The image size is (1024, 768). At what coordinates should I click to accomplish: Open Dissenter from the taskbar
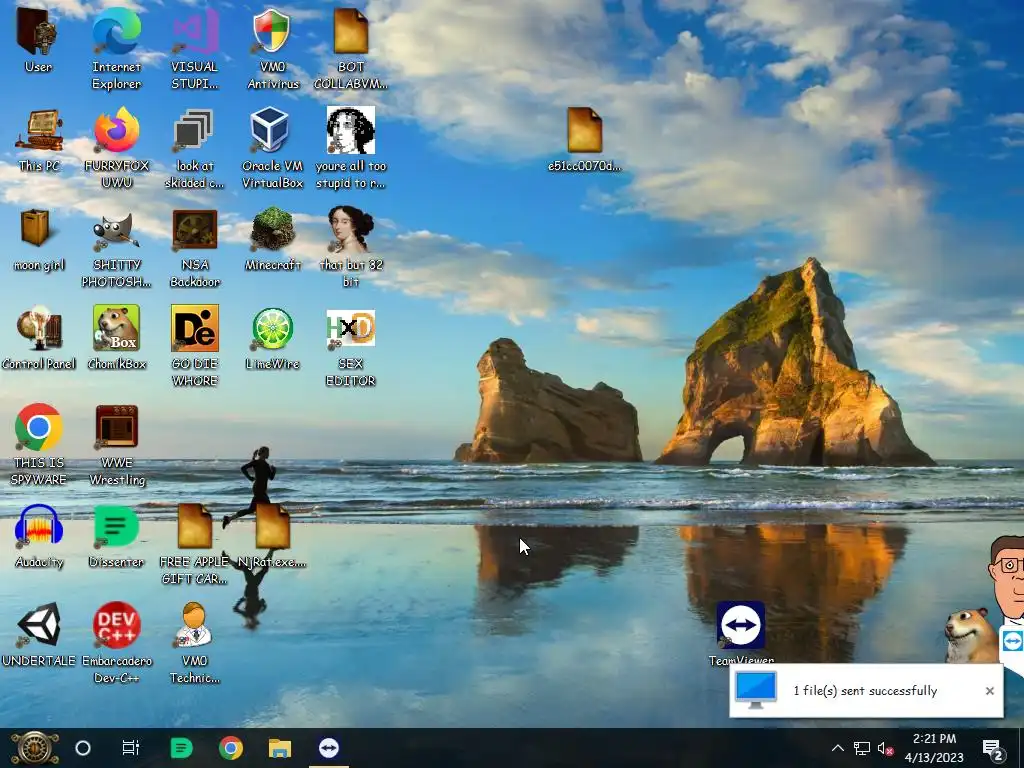pyautogui.click(x=181, y=748)
